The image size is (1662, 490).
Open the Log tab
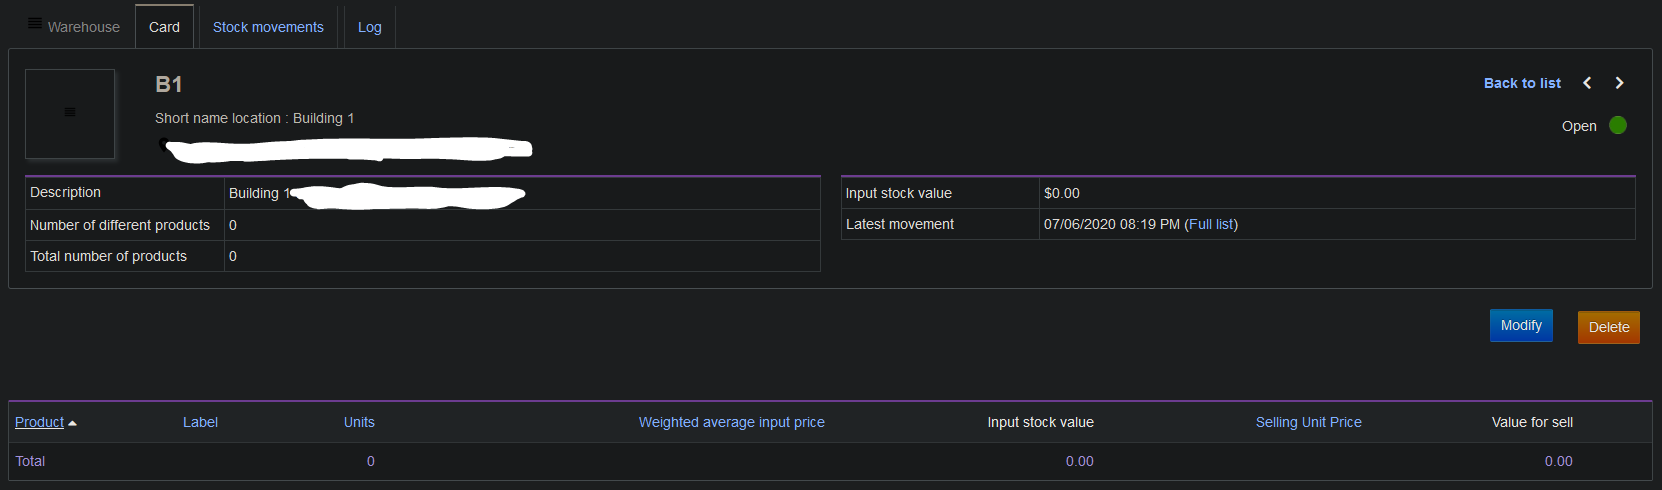tap(370, 27)
